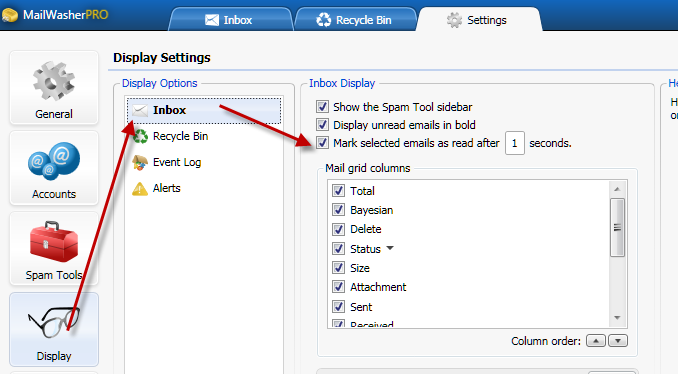This screenshot has width=678, height=374.
Task: Click the mail grid scrollbar down arrow
Action: coord(617,318)
